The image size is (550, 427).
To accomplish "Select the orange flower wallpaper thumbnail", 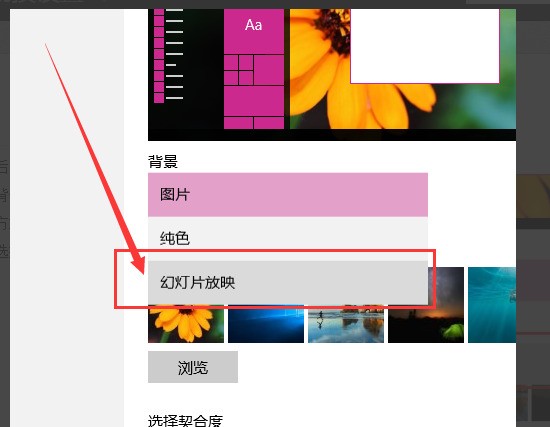I will pyautogui.click(x=186, y=323).
